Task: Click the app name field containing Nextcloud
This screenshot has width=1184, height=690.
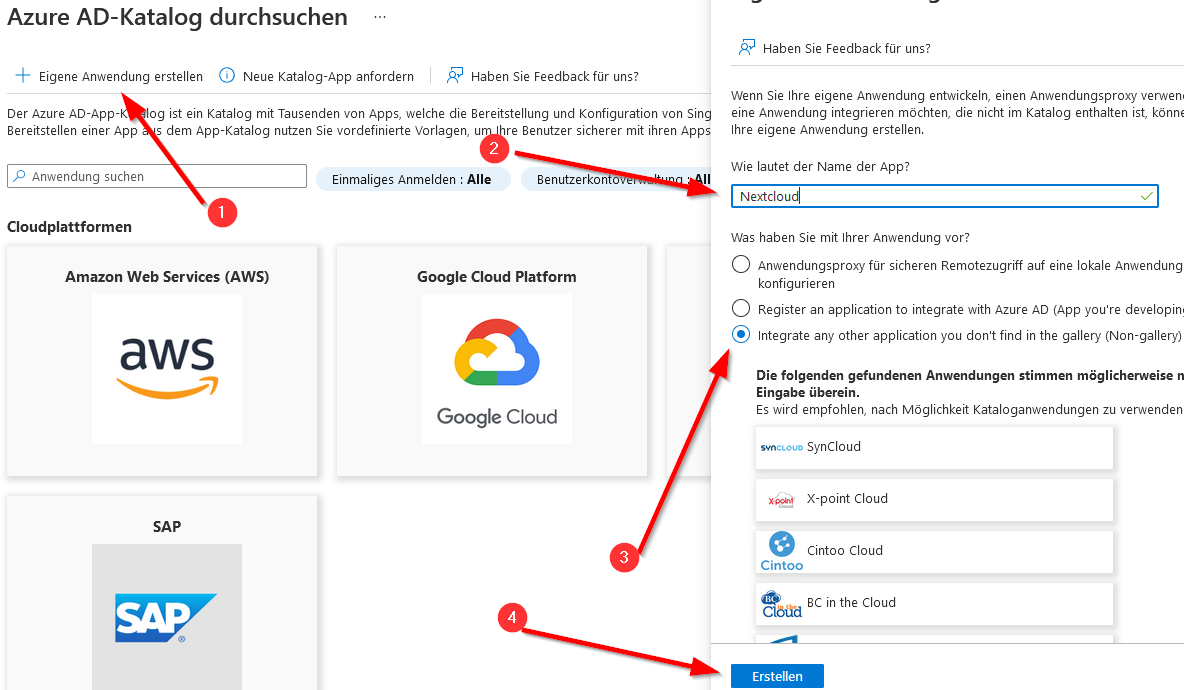Action: 945,196
